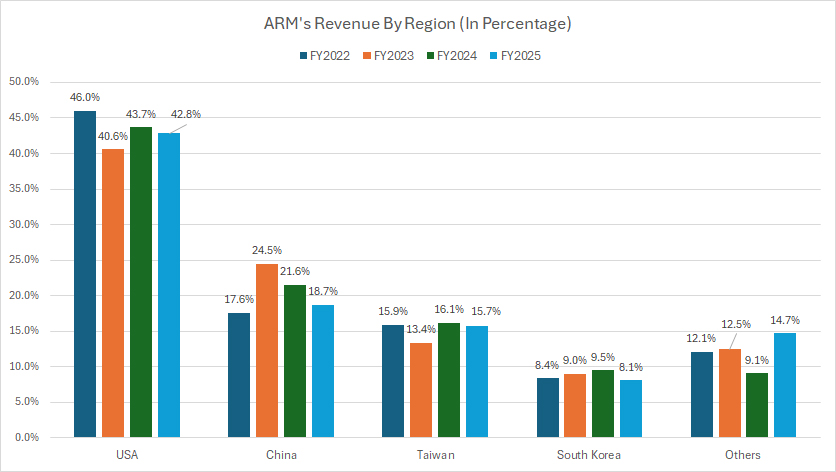Viewport: 836px width, 472px height.
Task: Select the China FY2025 light blue bar
Action: [323, 371]
